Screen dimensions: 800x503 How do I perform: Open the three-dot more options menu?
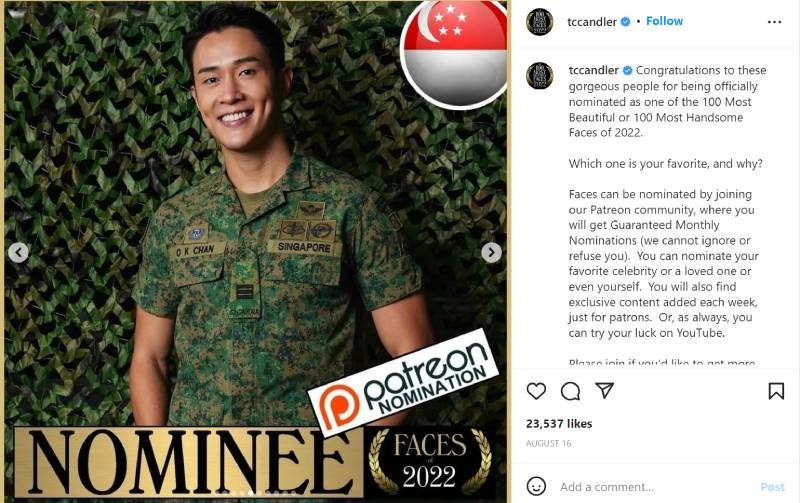pos(774,22)
